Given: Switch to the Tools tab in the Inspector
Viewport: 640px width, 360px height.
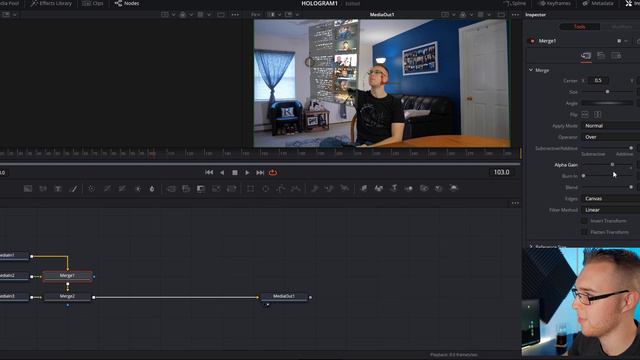Looking at the screenshot, I should coord(580,27).
